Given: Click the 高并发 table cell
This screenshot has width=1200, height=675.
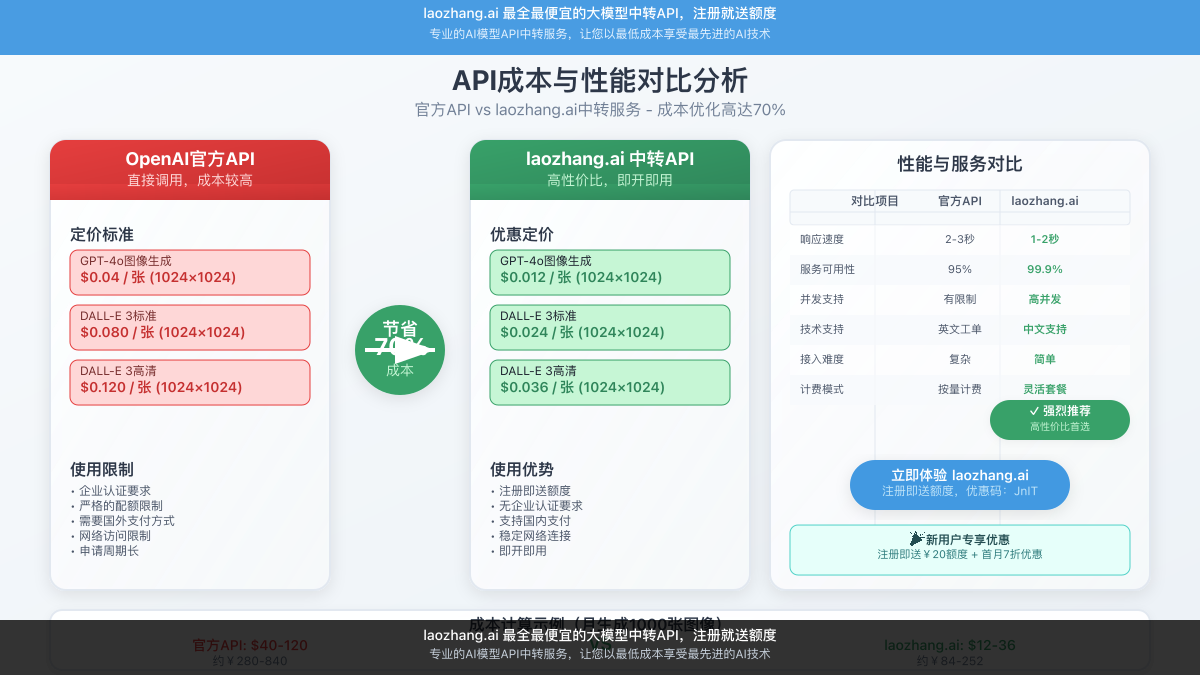Looking at the screenshot, I should 1045,299.
